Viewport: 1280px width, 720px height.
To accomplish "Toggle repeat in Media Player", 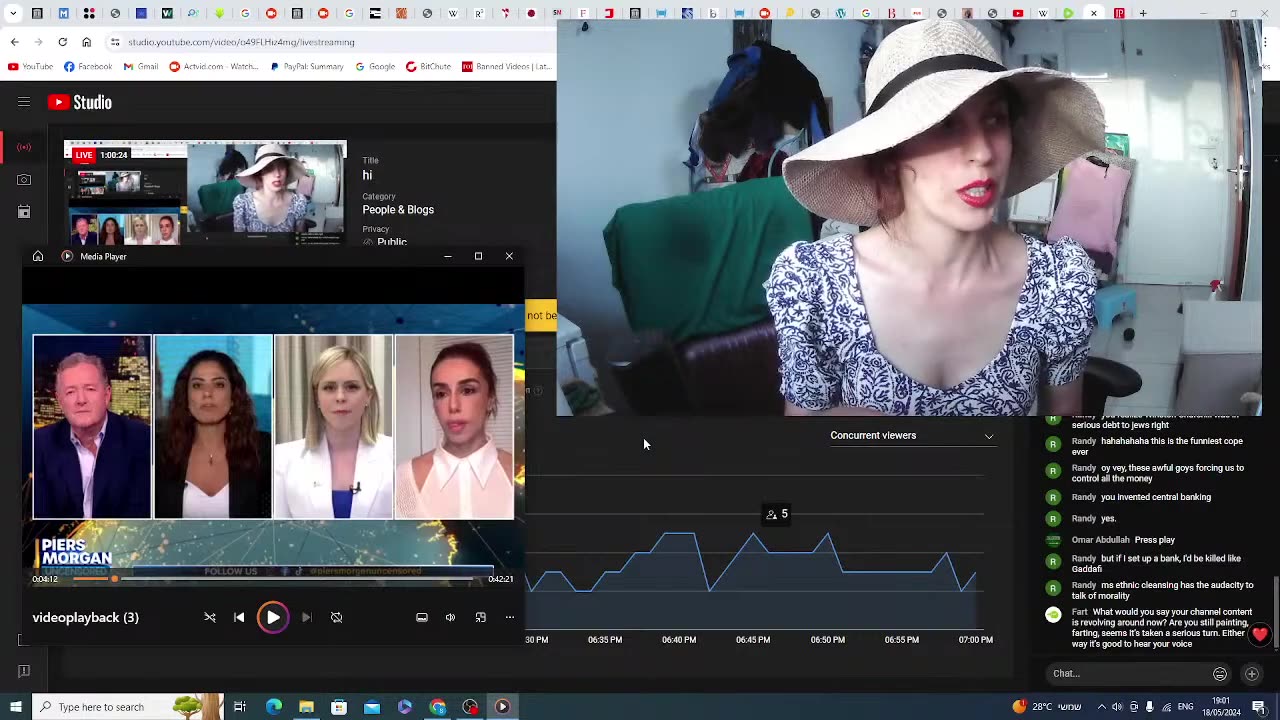I will coord(336,617).
